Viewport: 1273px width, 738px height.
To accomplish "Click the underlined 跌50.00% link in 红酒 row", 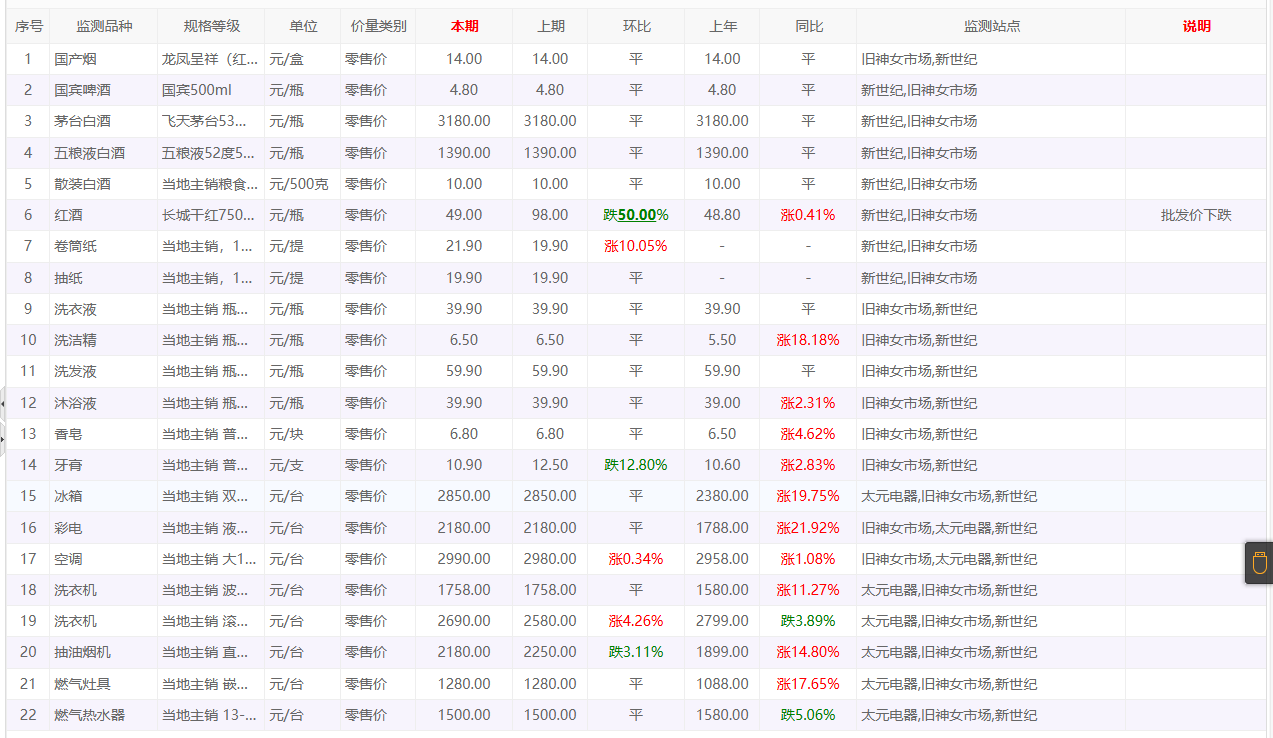I will point(636,215).
